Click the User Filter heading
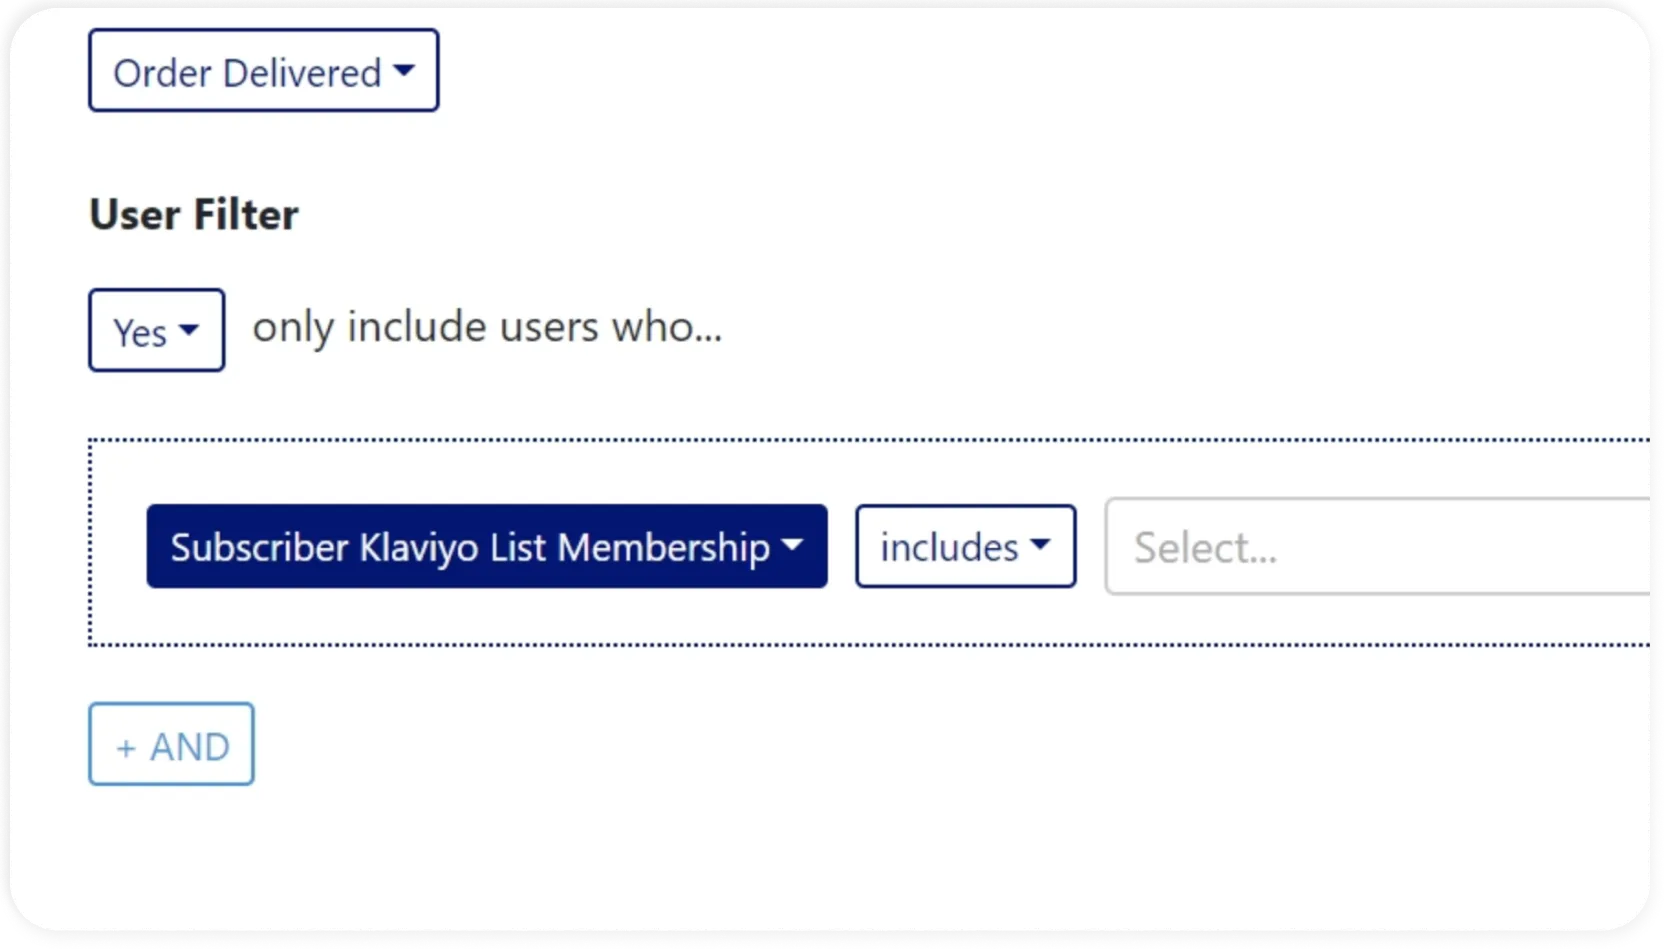Viewport: 1664px width, 949px height. (x=193, y=213)
